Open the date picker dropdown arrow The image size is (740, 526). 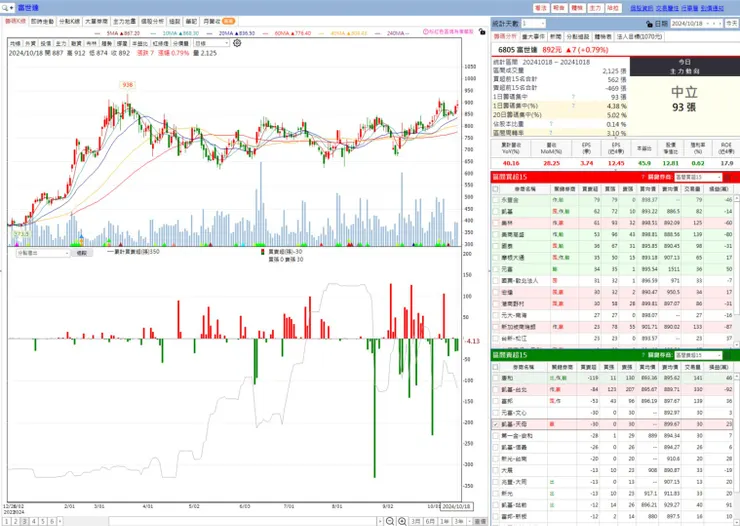(708, 23)
